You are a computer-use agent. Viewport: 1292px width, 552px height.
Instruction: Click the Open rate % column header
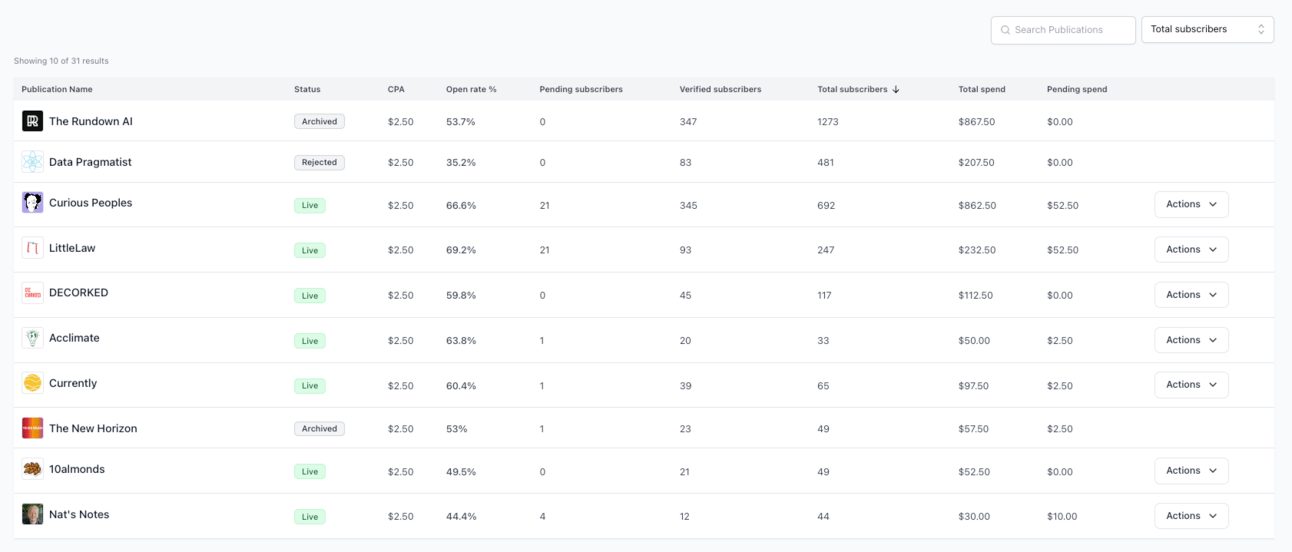point(471,89)
